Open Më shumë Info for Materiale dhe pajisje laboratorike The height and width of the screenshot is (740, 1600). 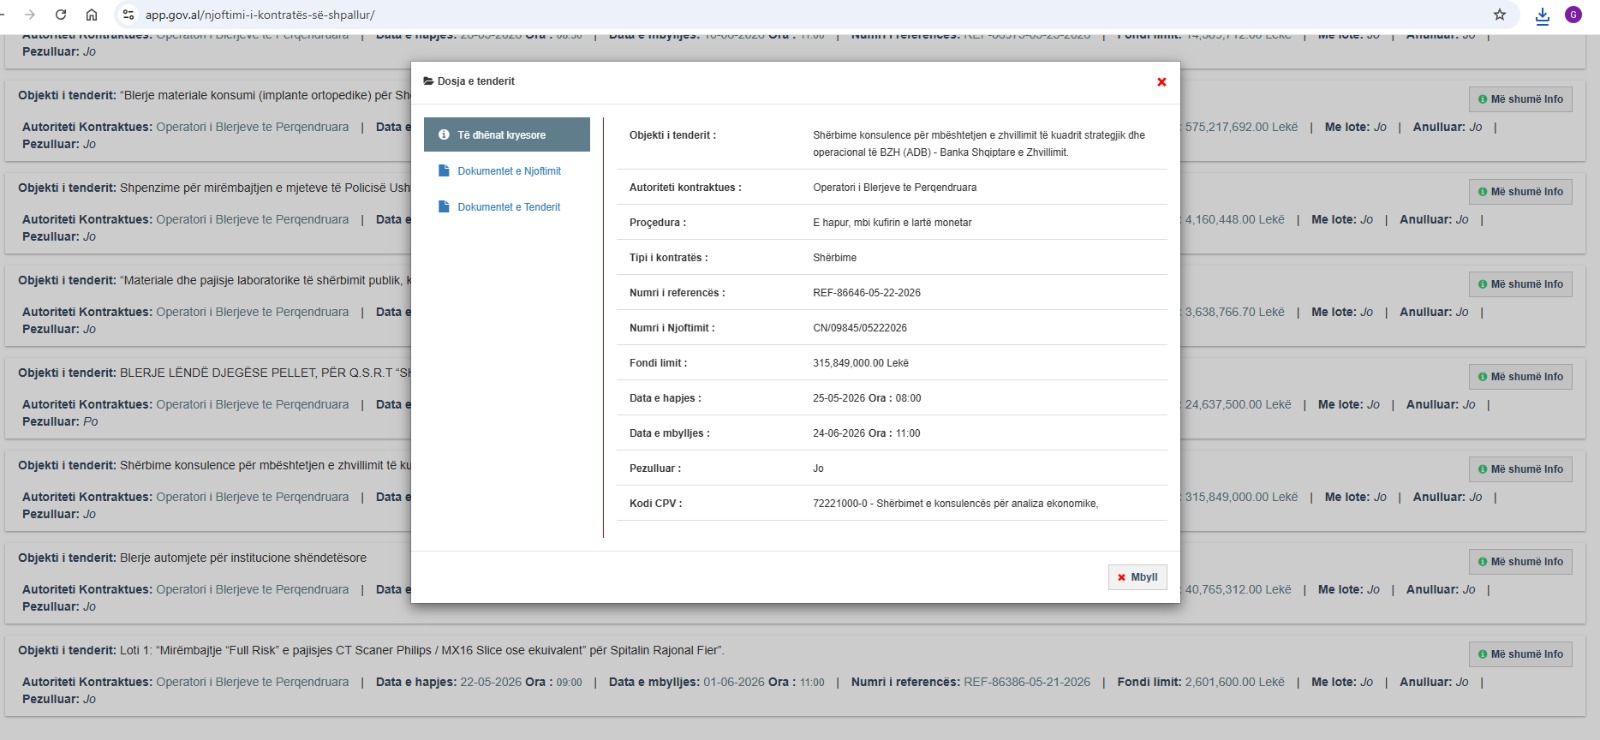[1520, 284]
